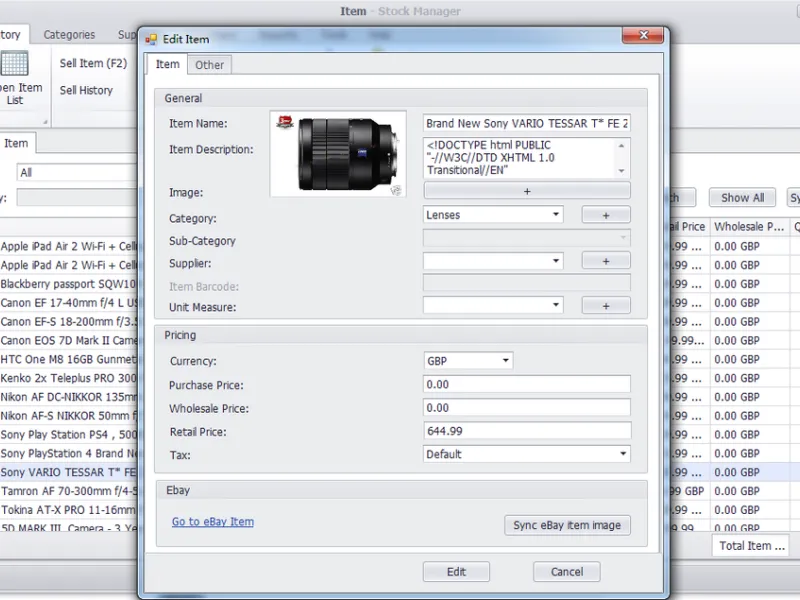Viewport: 800px width, 600px height.
Task: Open the Sub-Category dropdown
Action: click(x=527, y=238)
